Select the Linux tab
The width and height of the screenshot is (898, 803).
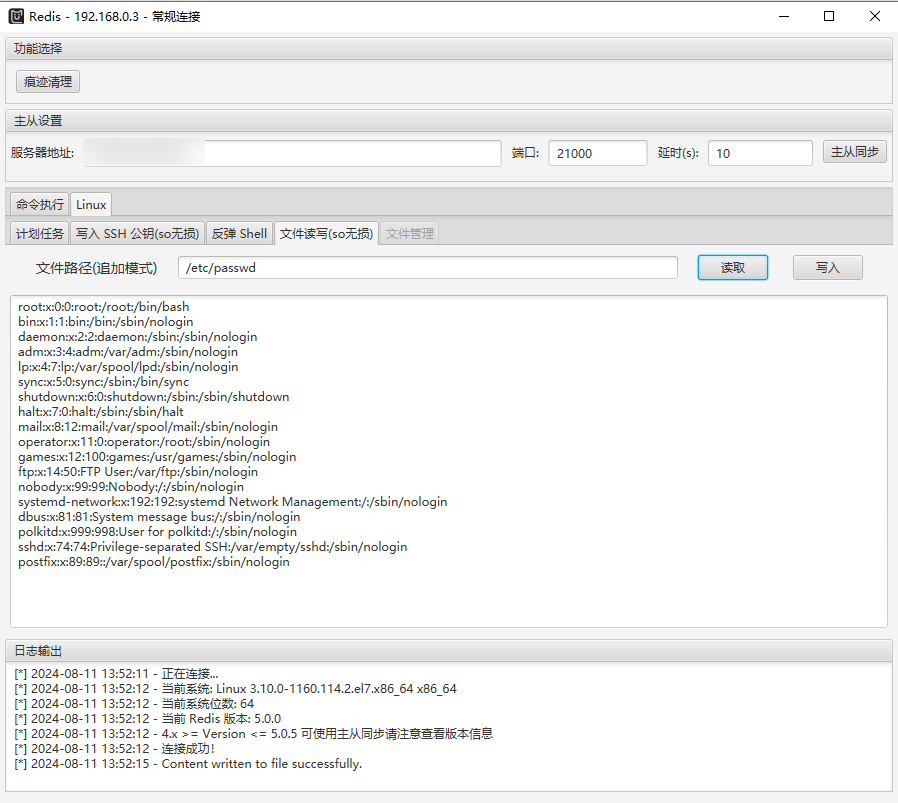click(91, 204)
